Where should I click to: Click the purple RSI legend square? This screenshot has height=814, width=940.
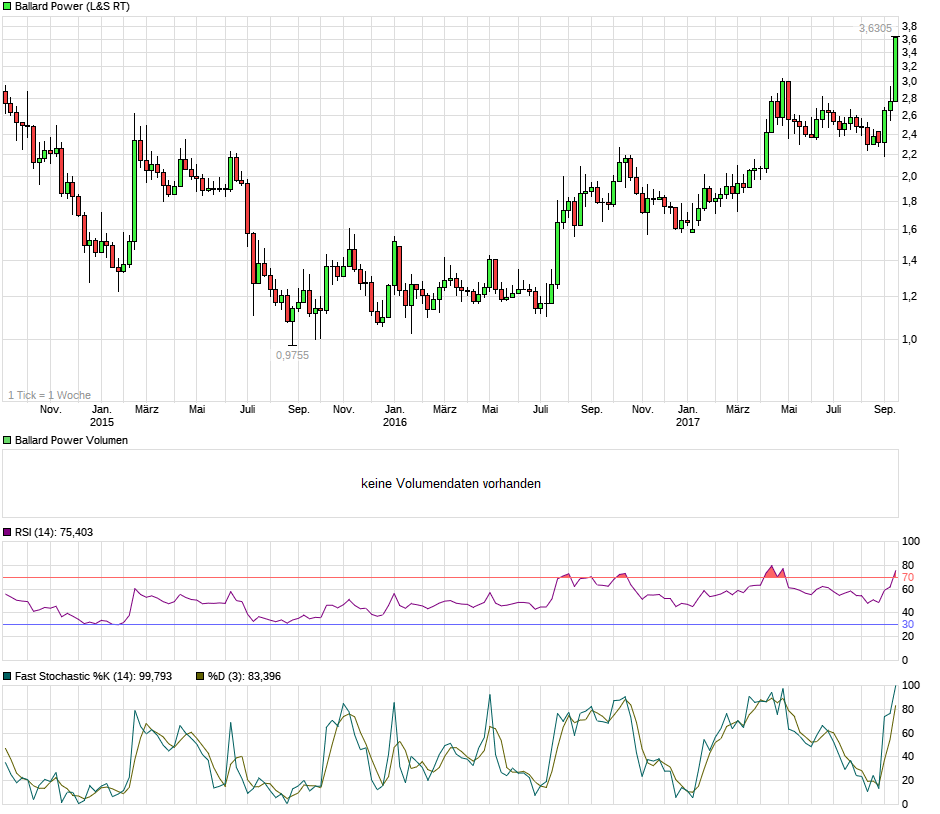tap(7, 532)
